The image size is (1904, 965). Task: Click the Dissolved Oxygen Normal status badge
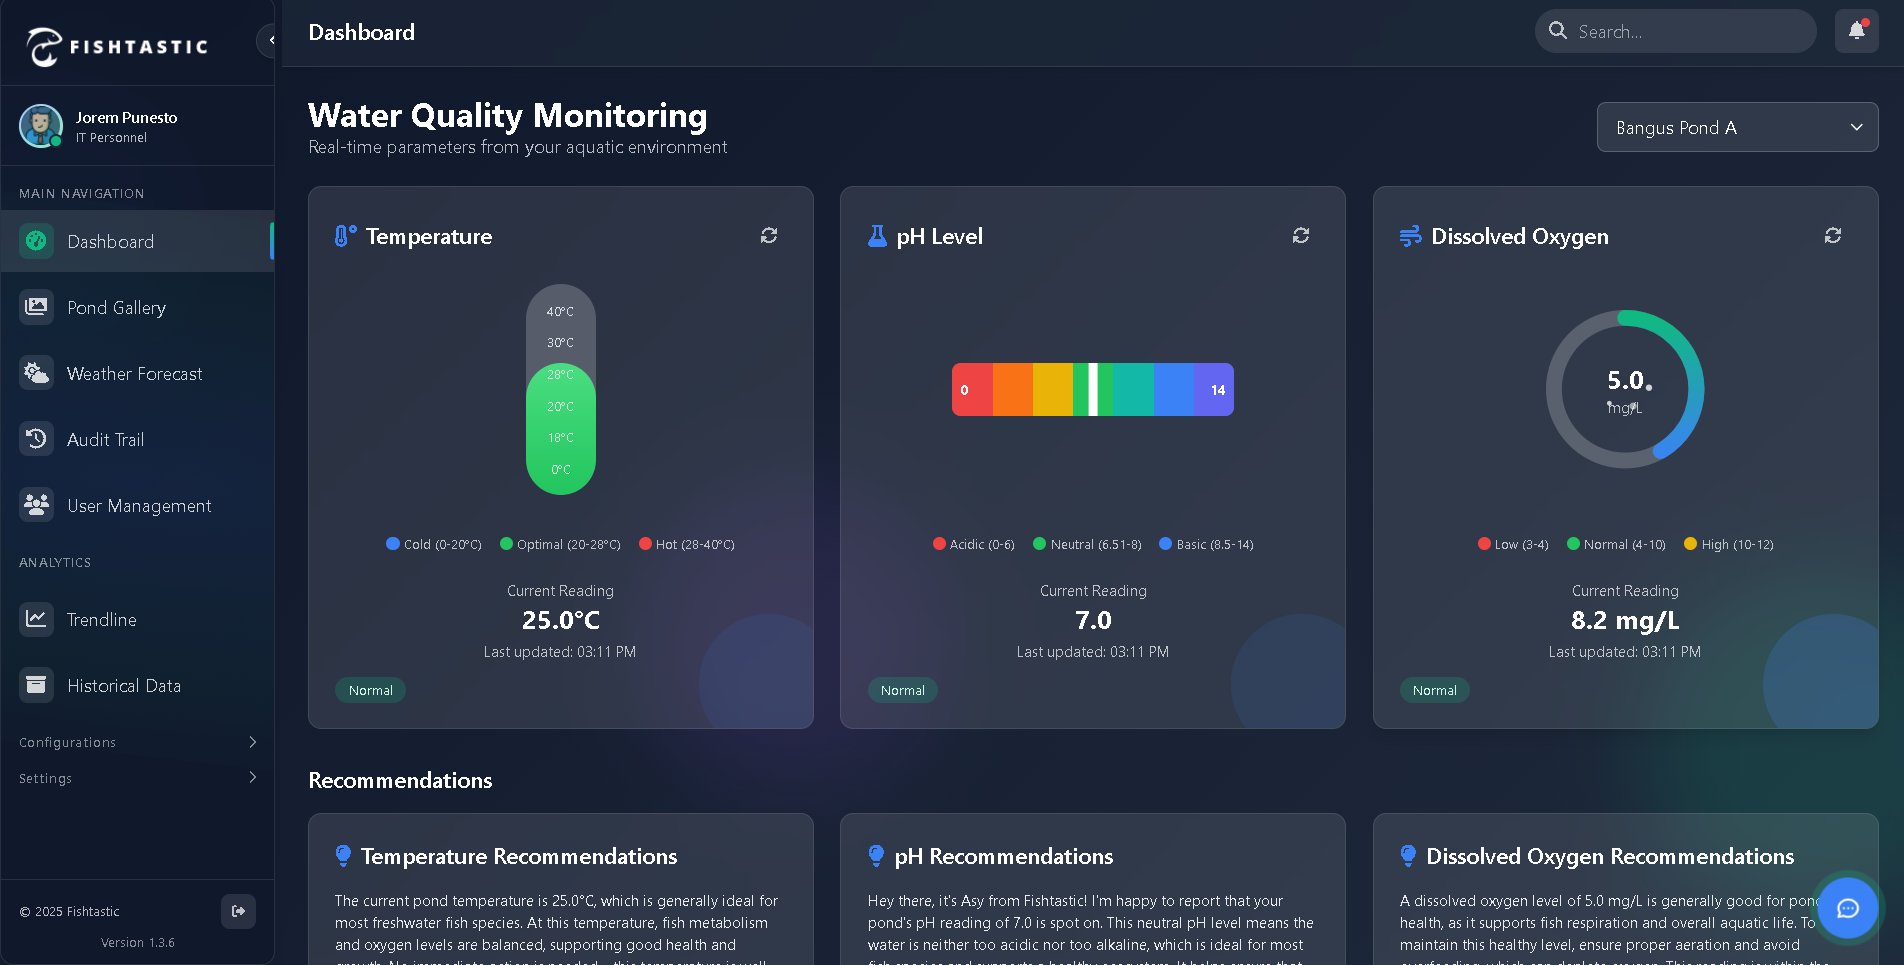tap(1434, 690)
